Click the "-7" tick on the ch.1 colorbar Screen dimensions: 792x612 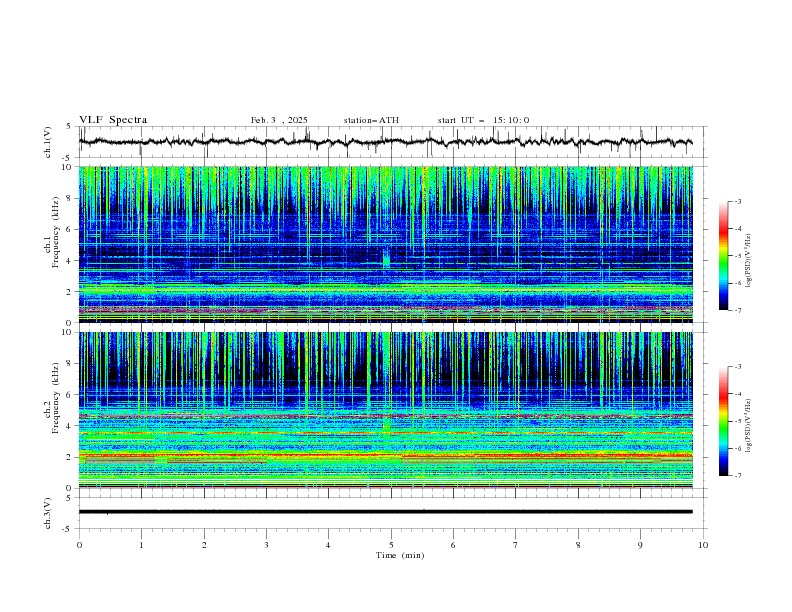pyautogui.click(x=738, y=310)
